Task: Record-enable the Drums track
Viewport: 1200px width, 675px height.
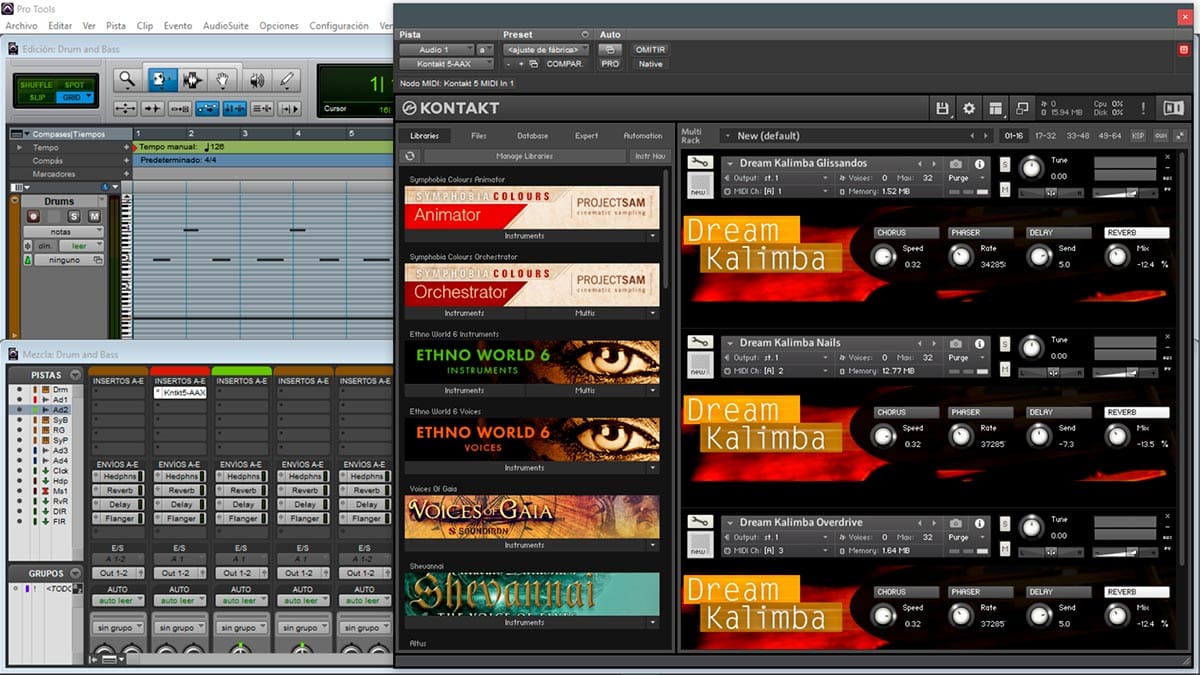Action: (33, 216)
